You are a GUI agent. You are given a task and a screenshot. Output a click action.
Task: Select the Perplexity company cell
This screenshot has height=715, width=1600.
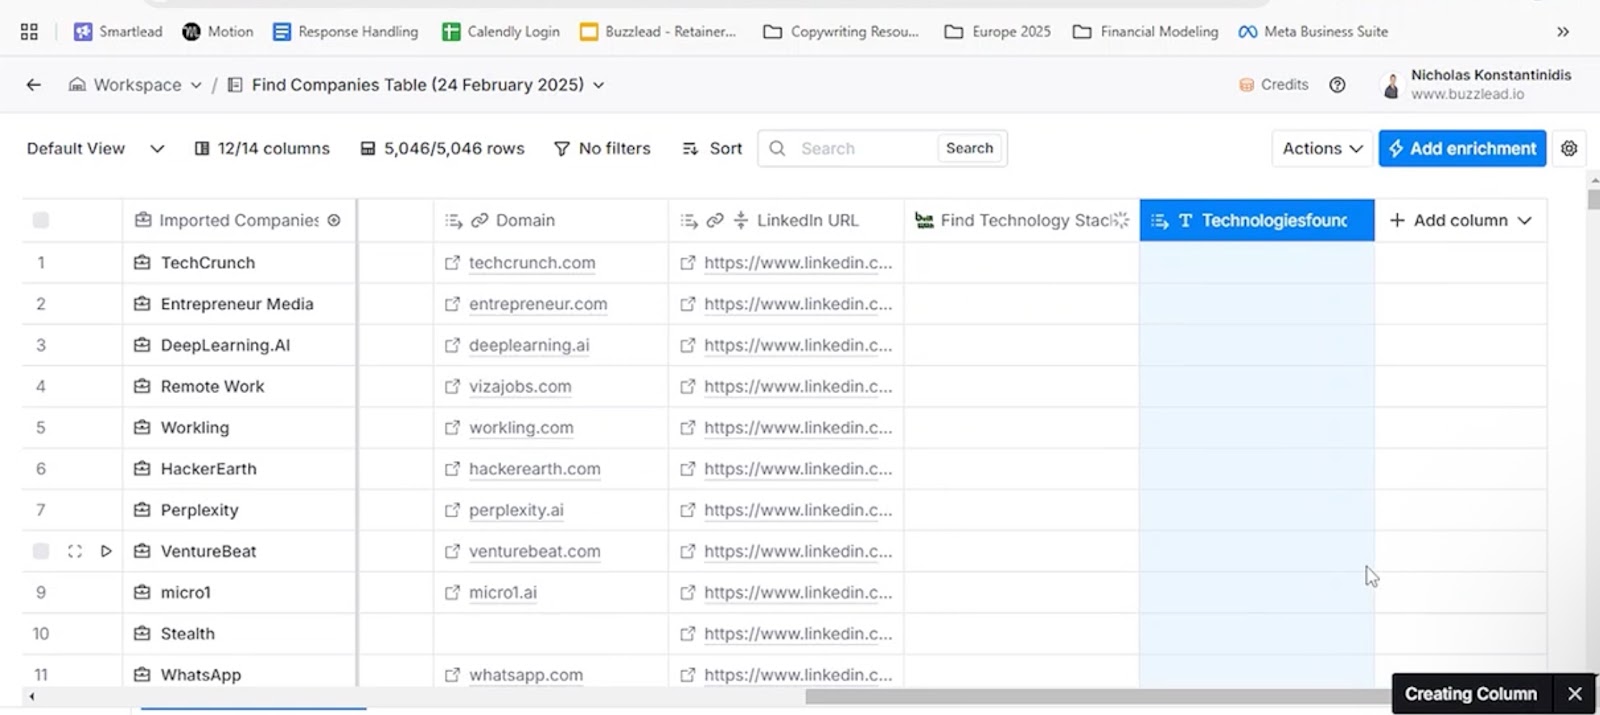click(239, 510)
